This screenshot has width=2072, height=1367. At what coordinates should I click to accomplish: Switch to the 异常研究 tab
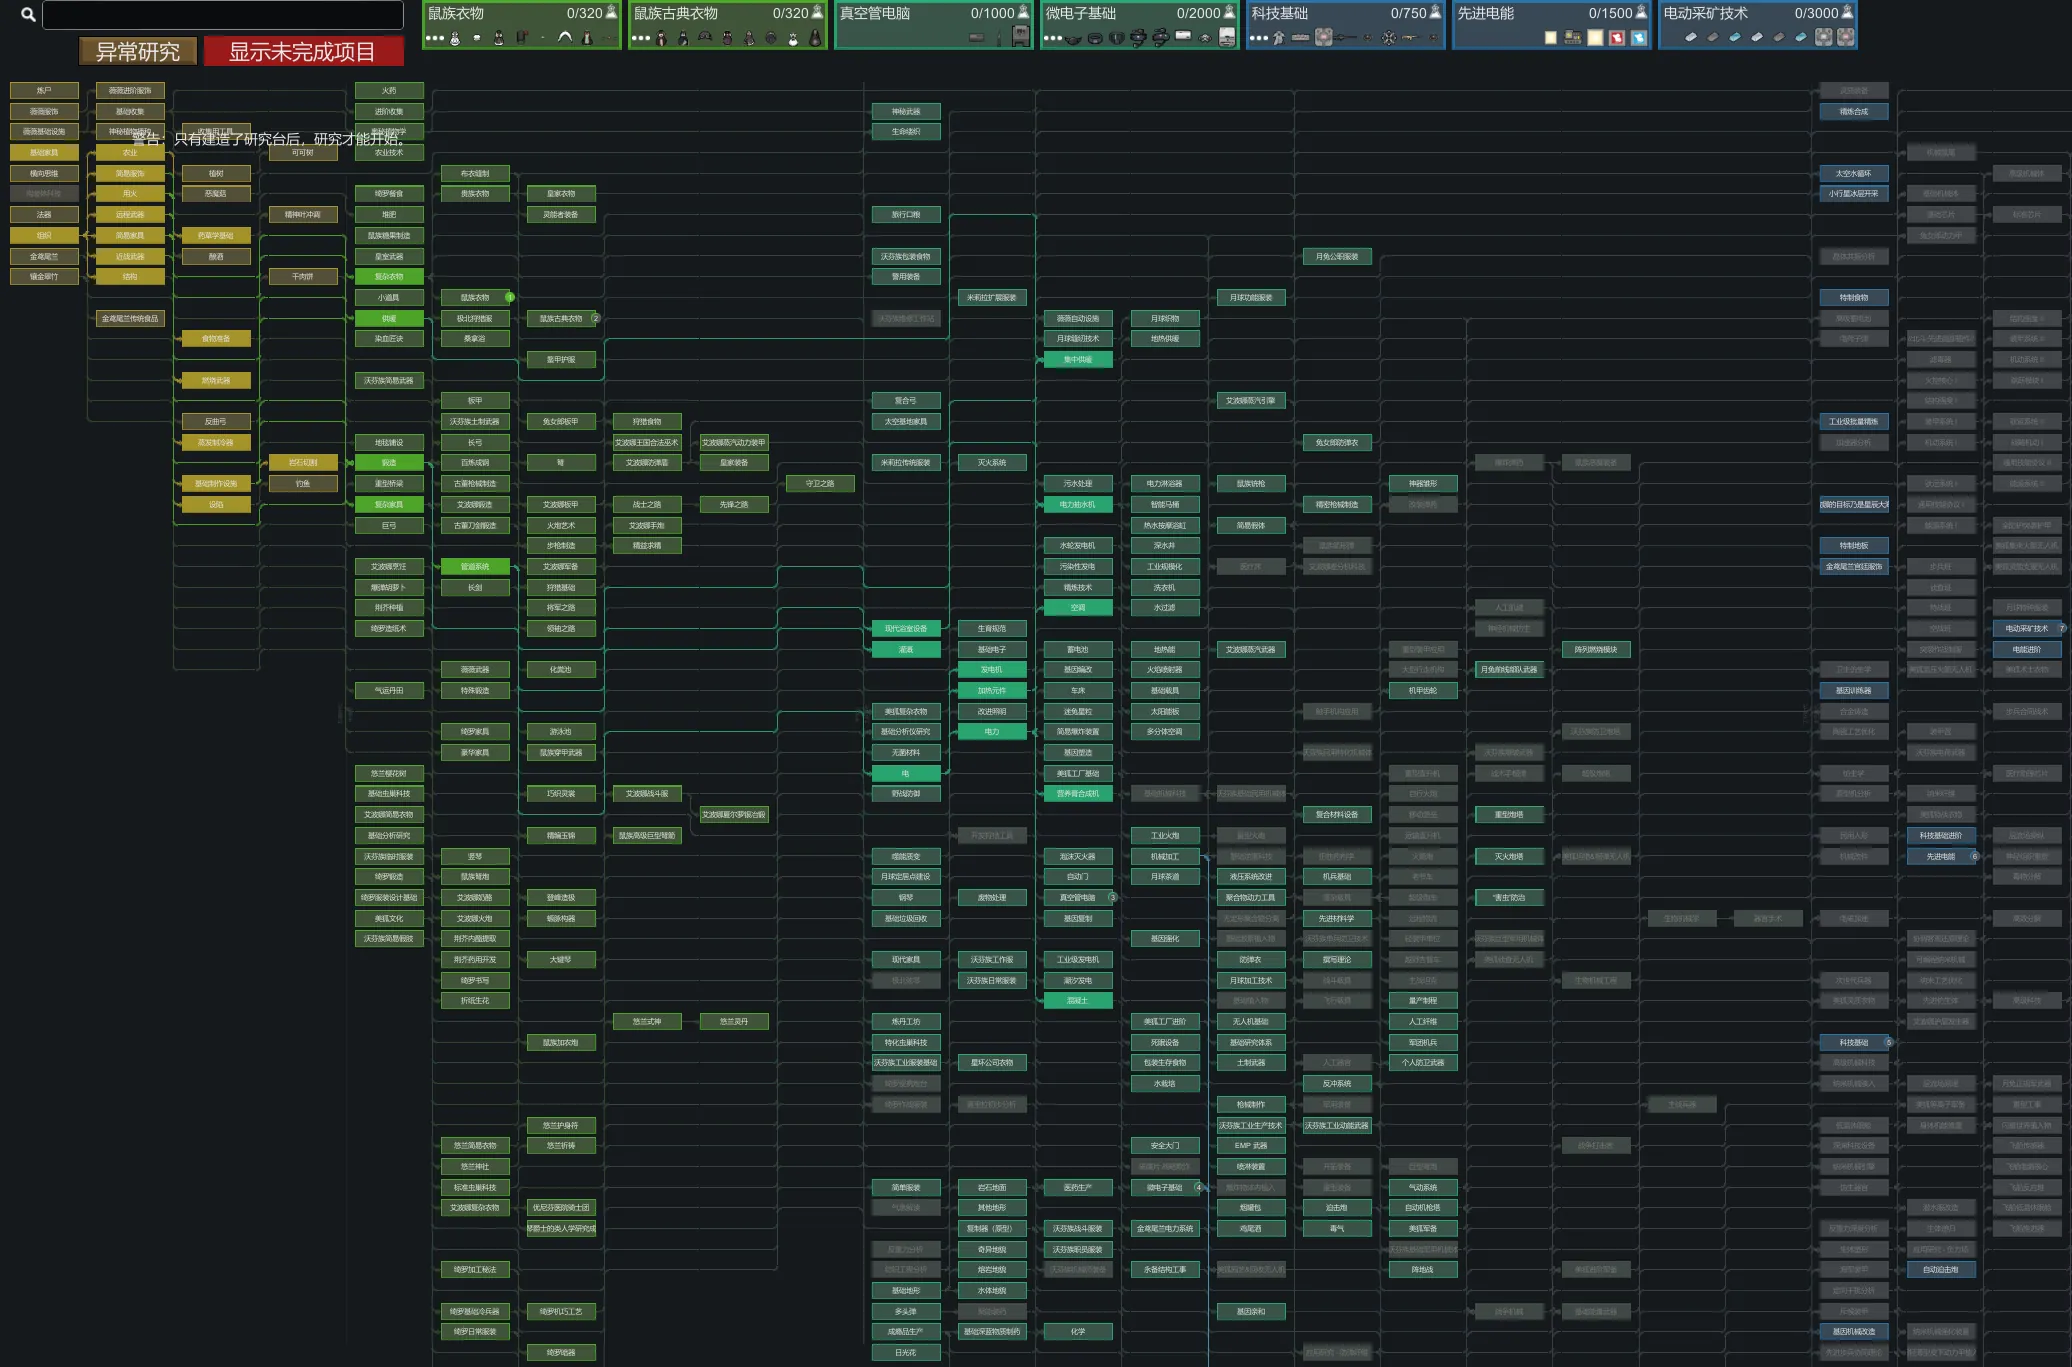[137, 52]
